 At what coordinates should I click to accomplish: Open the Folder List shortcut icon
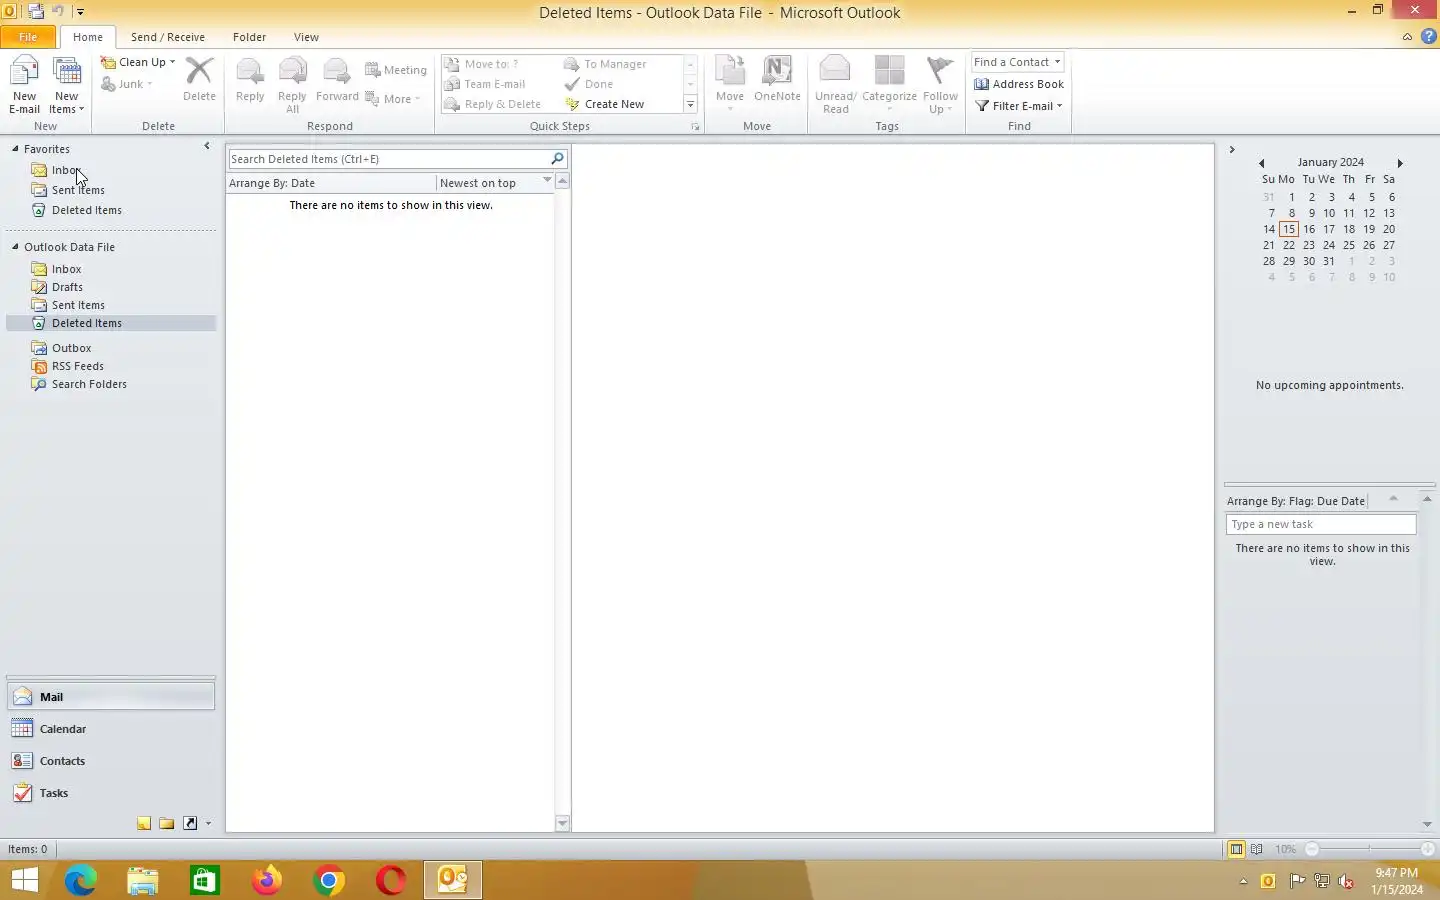pos(167,823)
